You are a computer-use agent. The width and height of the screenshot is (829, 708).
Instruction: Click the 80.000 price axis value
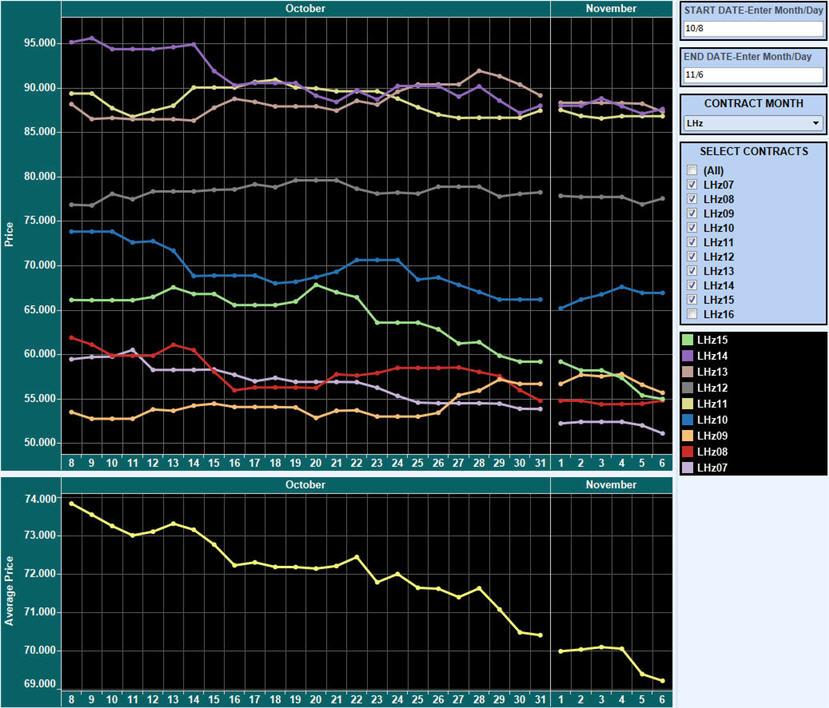pyautogui.click(x=40, y=176)
